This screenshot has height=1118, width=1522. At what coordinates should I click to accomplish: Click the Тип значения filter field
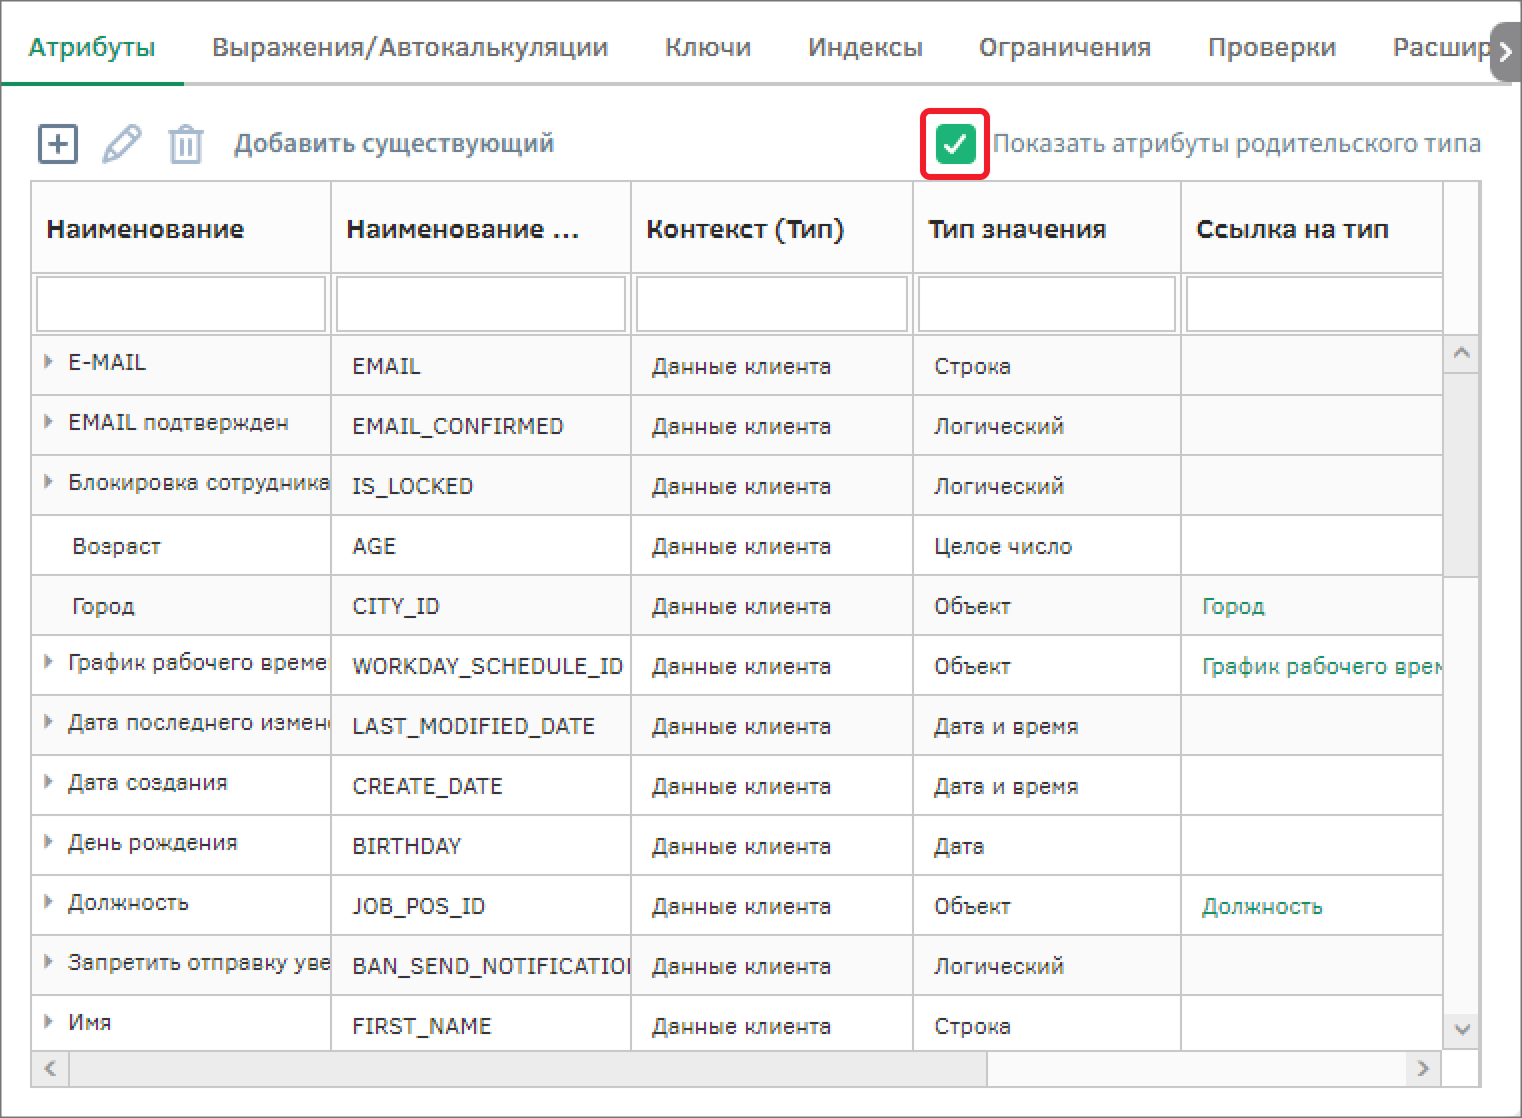coord(1046,304)
